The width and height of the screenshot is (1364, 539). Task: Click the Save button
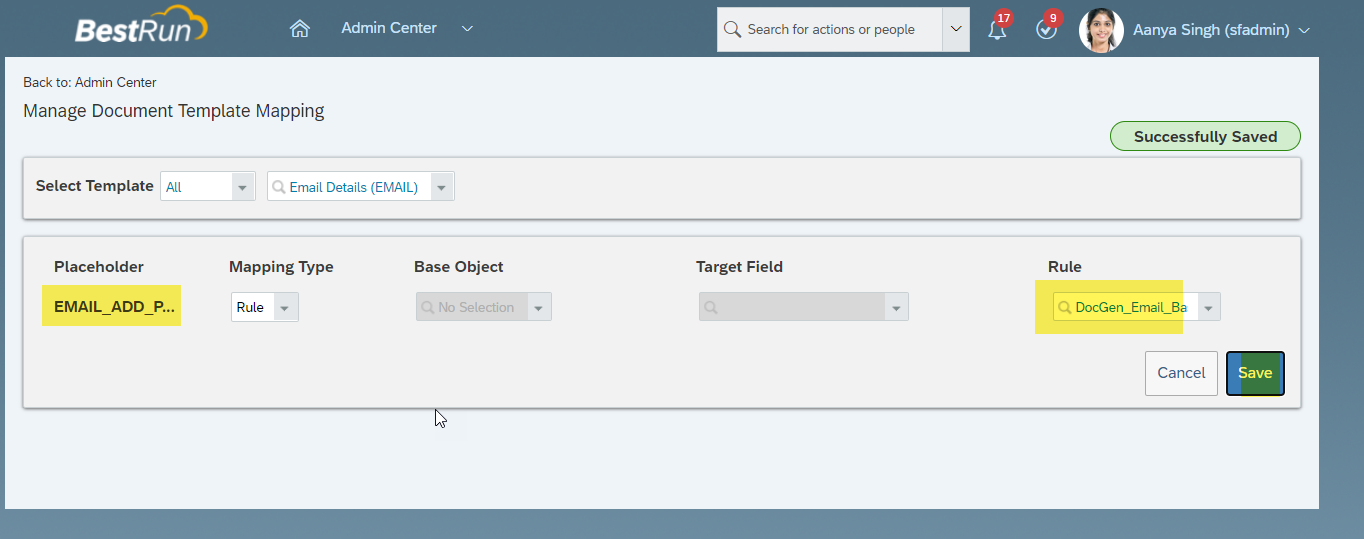[1255, 373]
